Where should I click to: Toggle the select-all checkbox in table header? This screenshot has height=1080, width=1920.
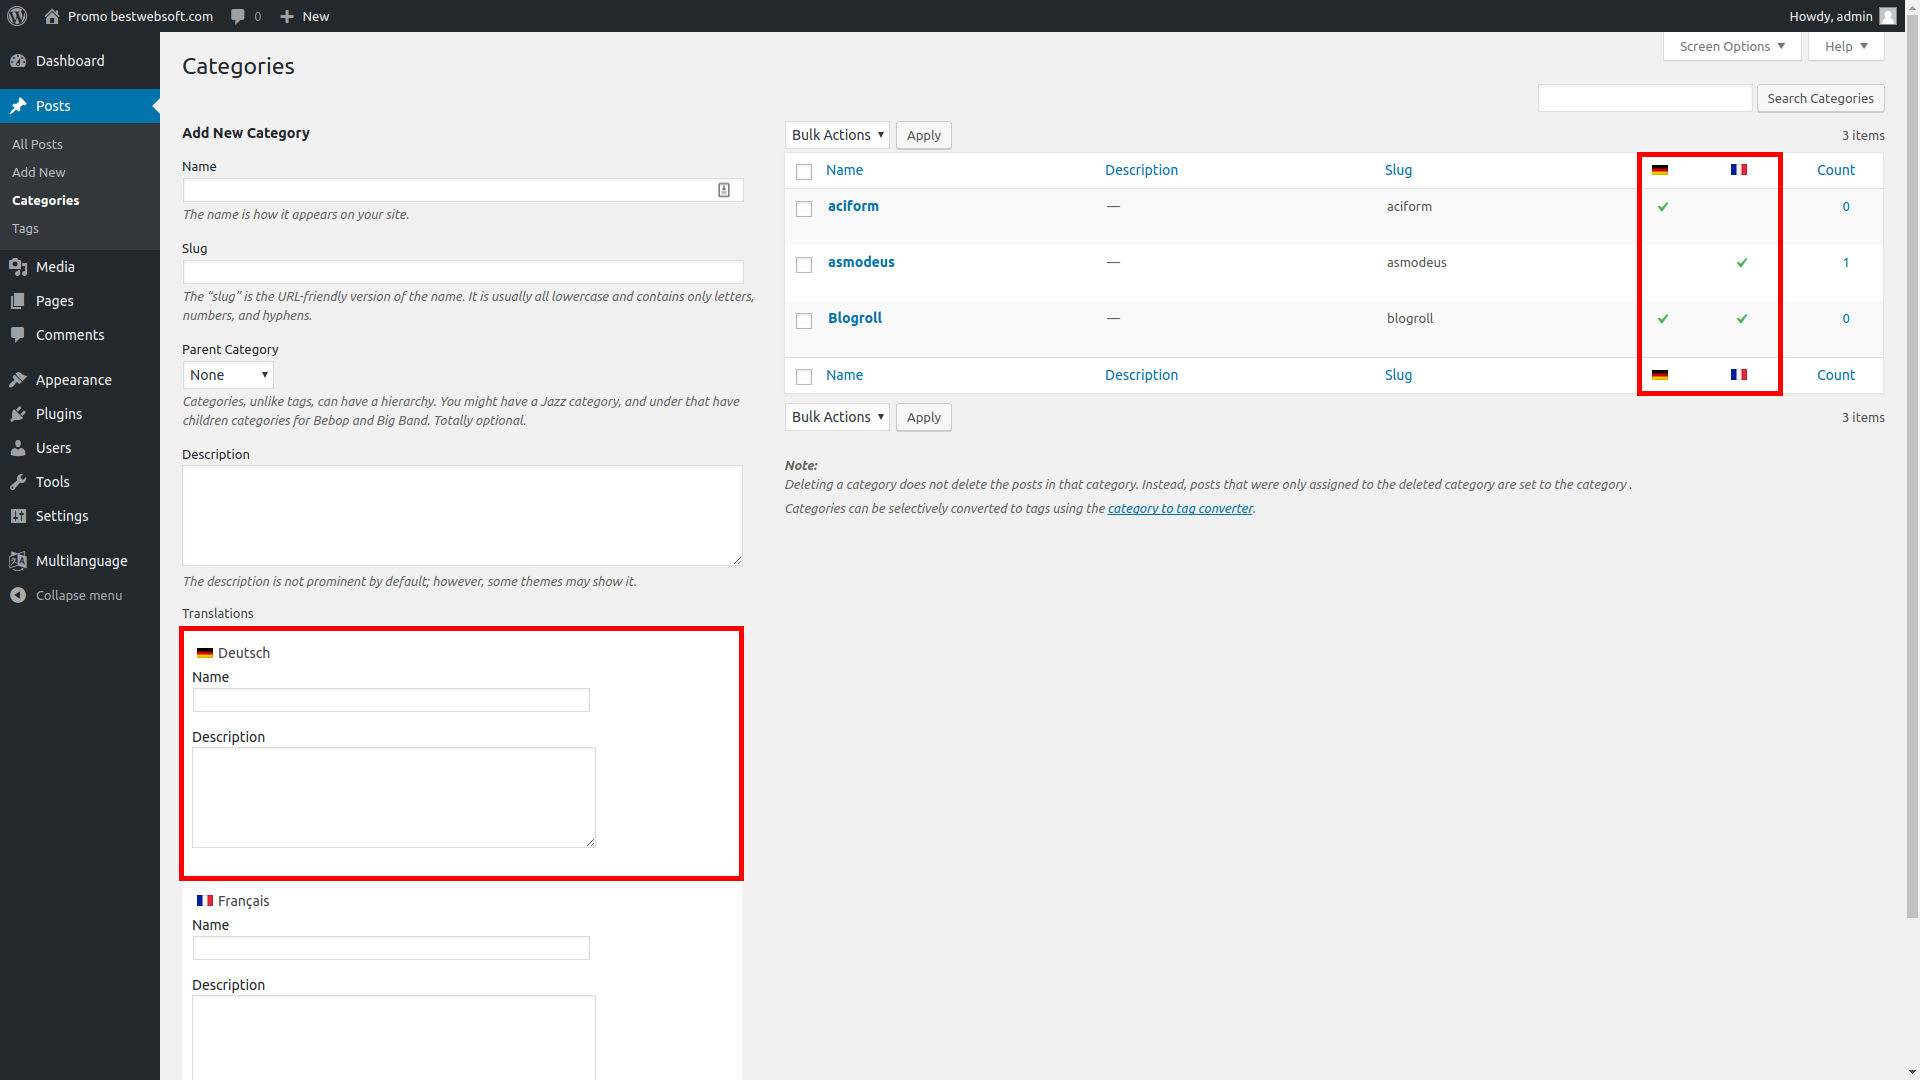tap(804, 172)
